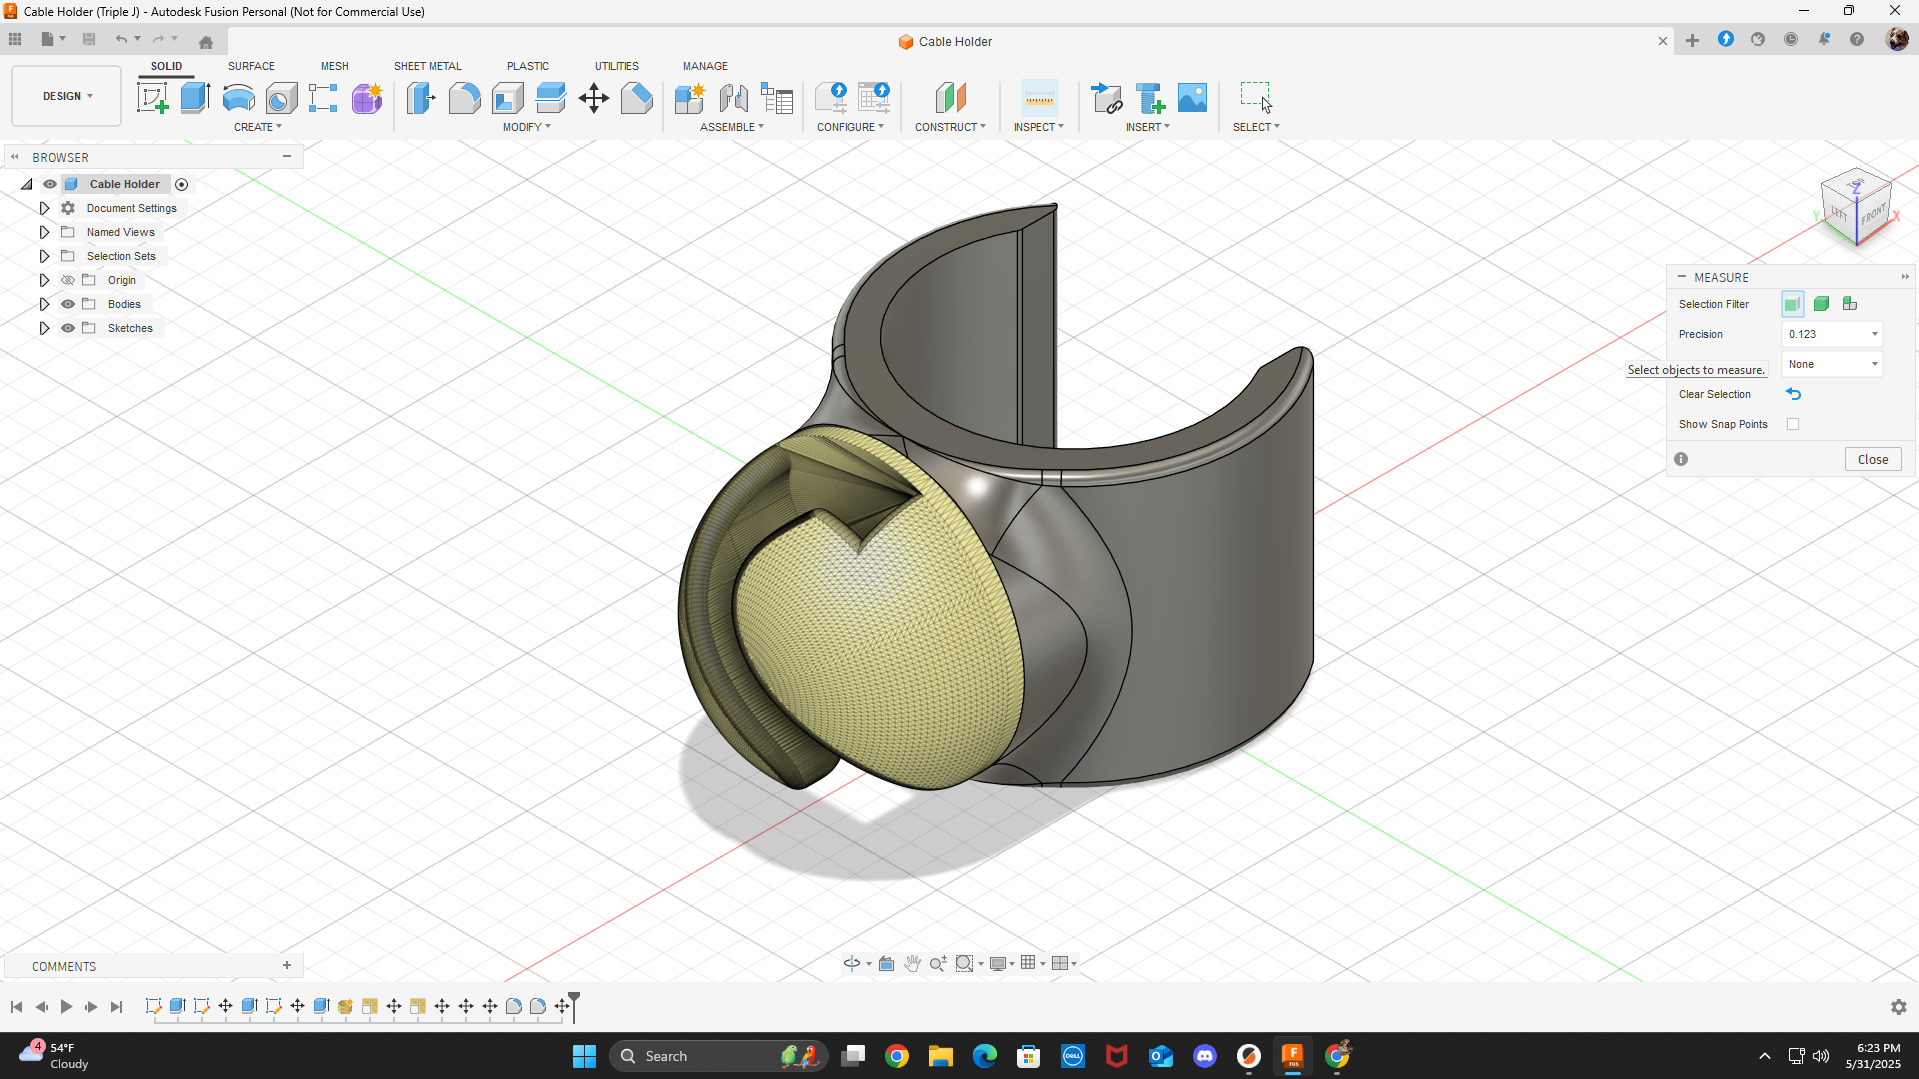Click the taskbar Search box
Screen dimensions: 1919x1079
coord(719,1056)
